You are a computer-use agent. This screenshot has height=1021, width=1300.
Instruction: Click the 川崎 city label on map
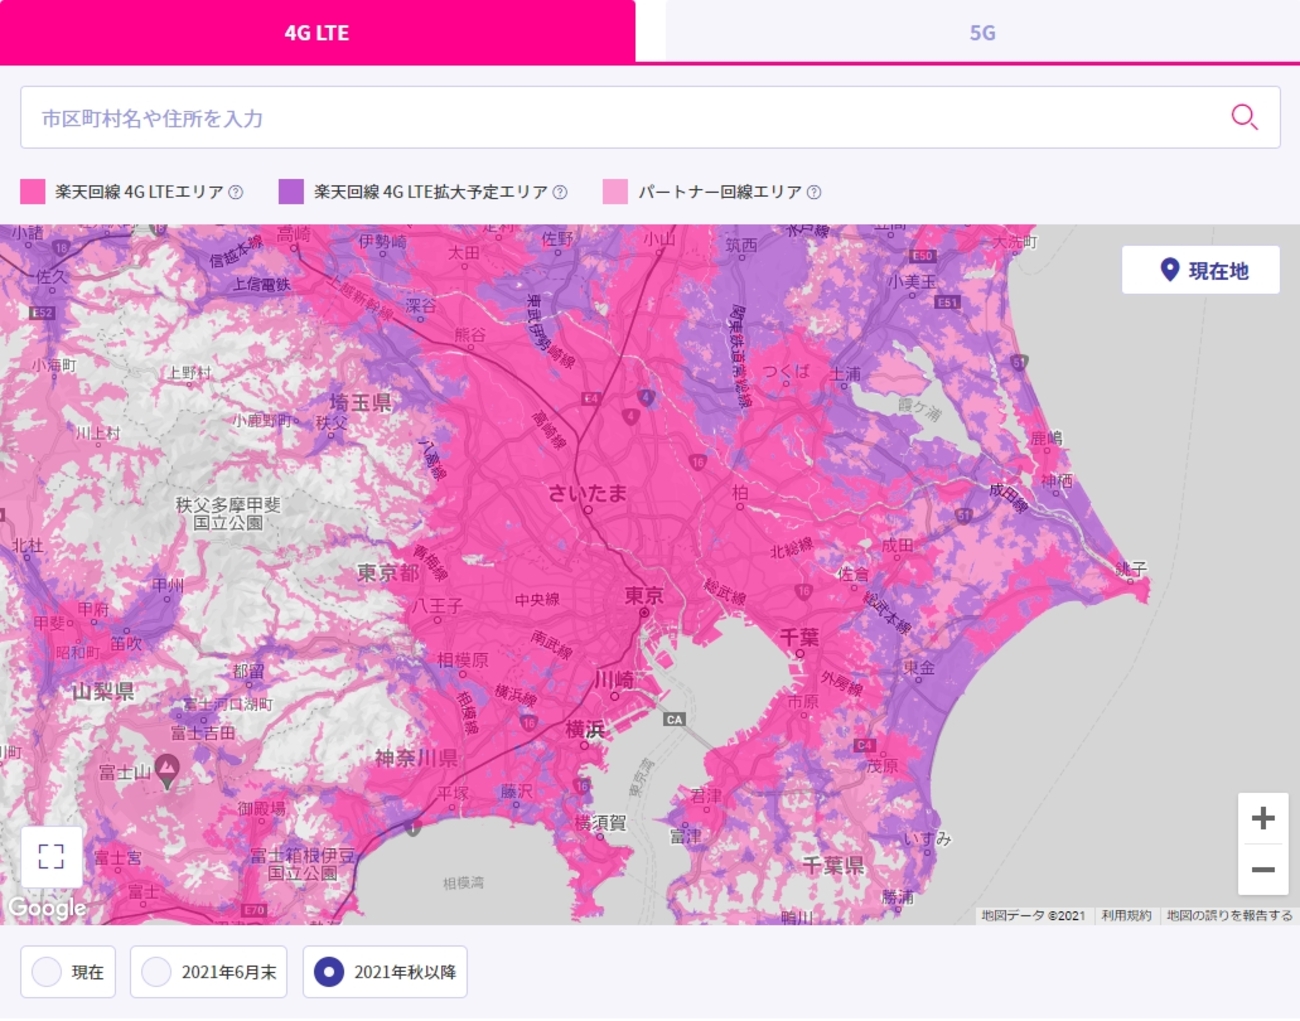point(614,679)
